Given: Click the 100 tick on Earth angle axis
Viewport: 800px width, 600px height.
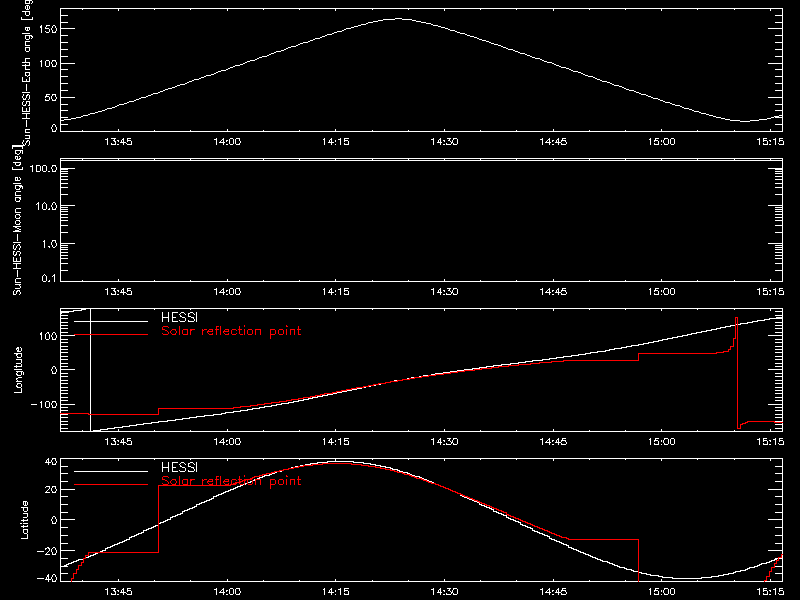Looking at the screenshot, I should click(48, 63).
